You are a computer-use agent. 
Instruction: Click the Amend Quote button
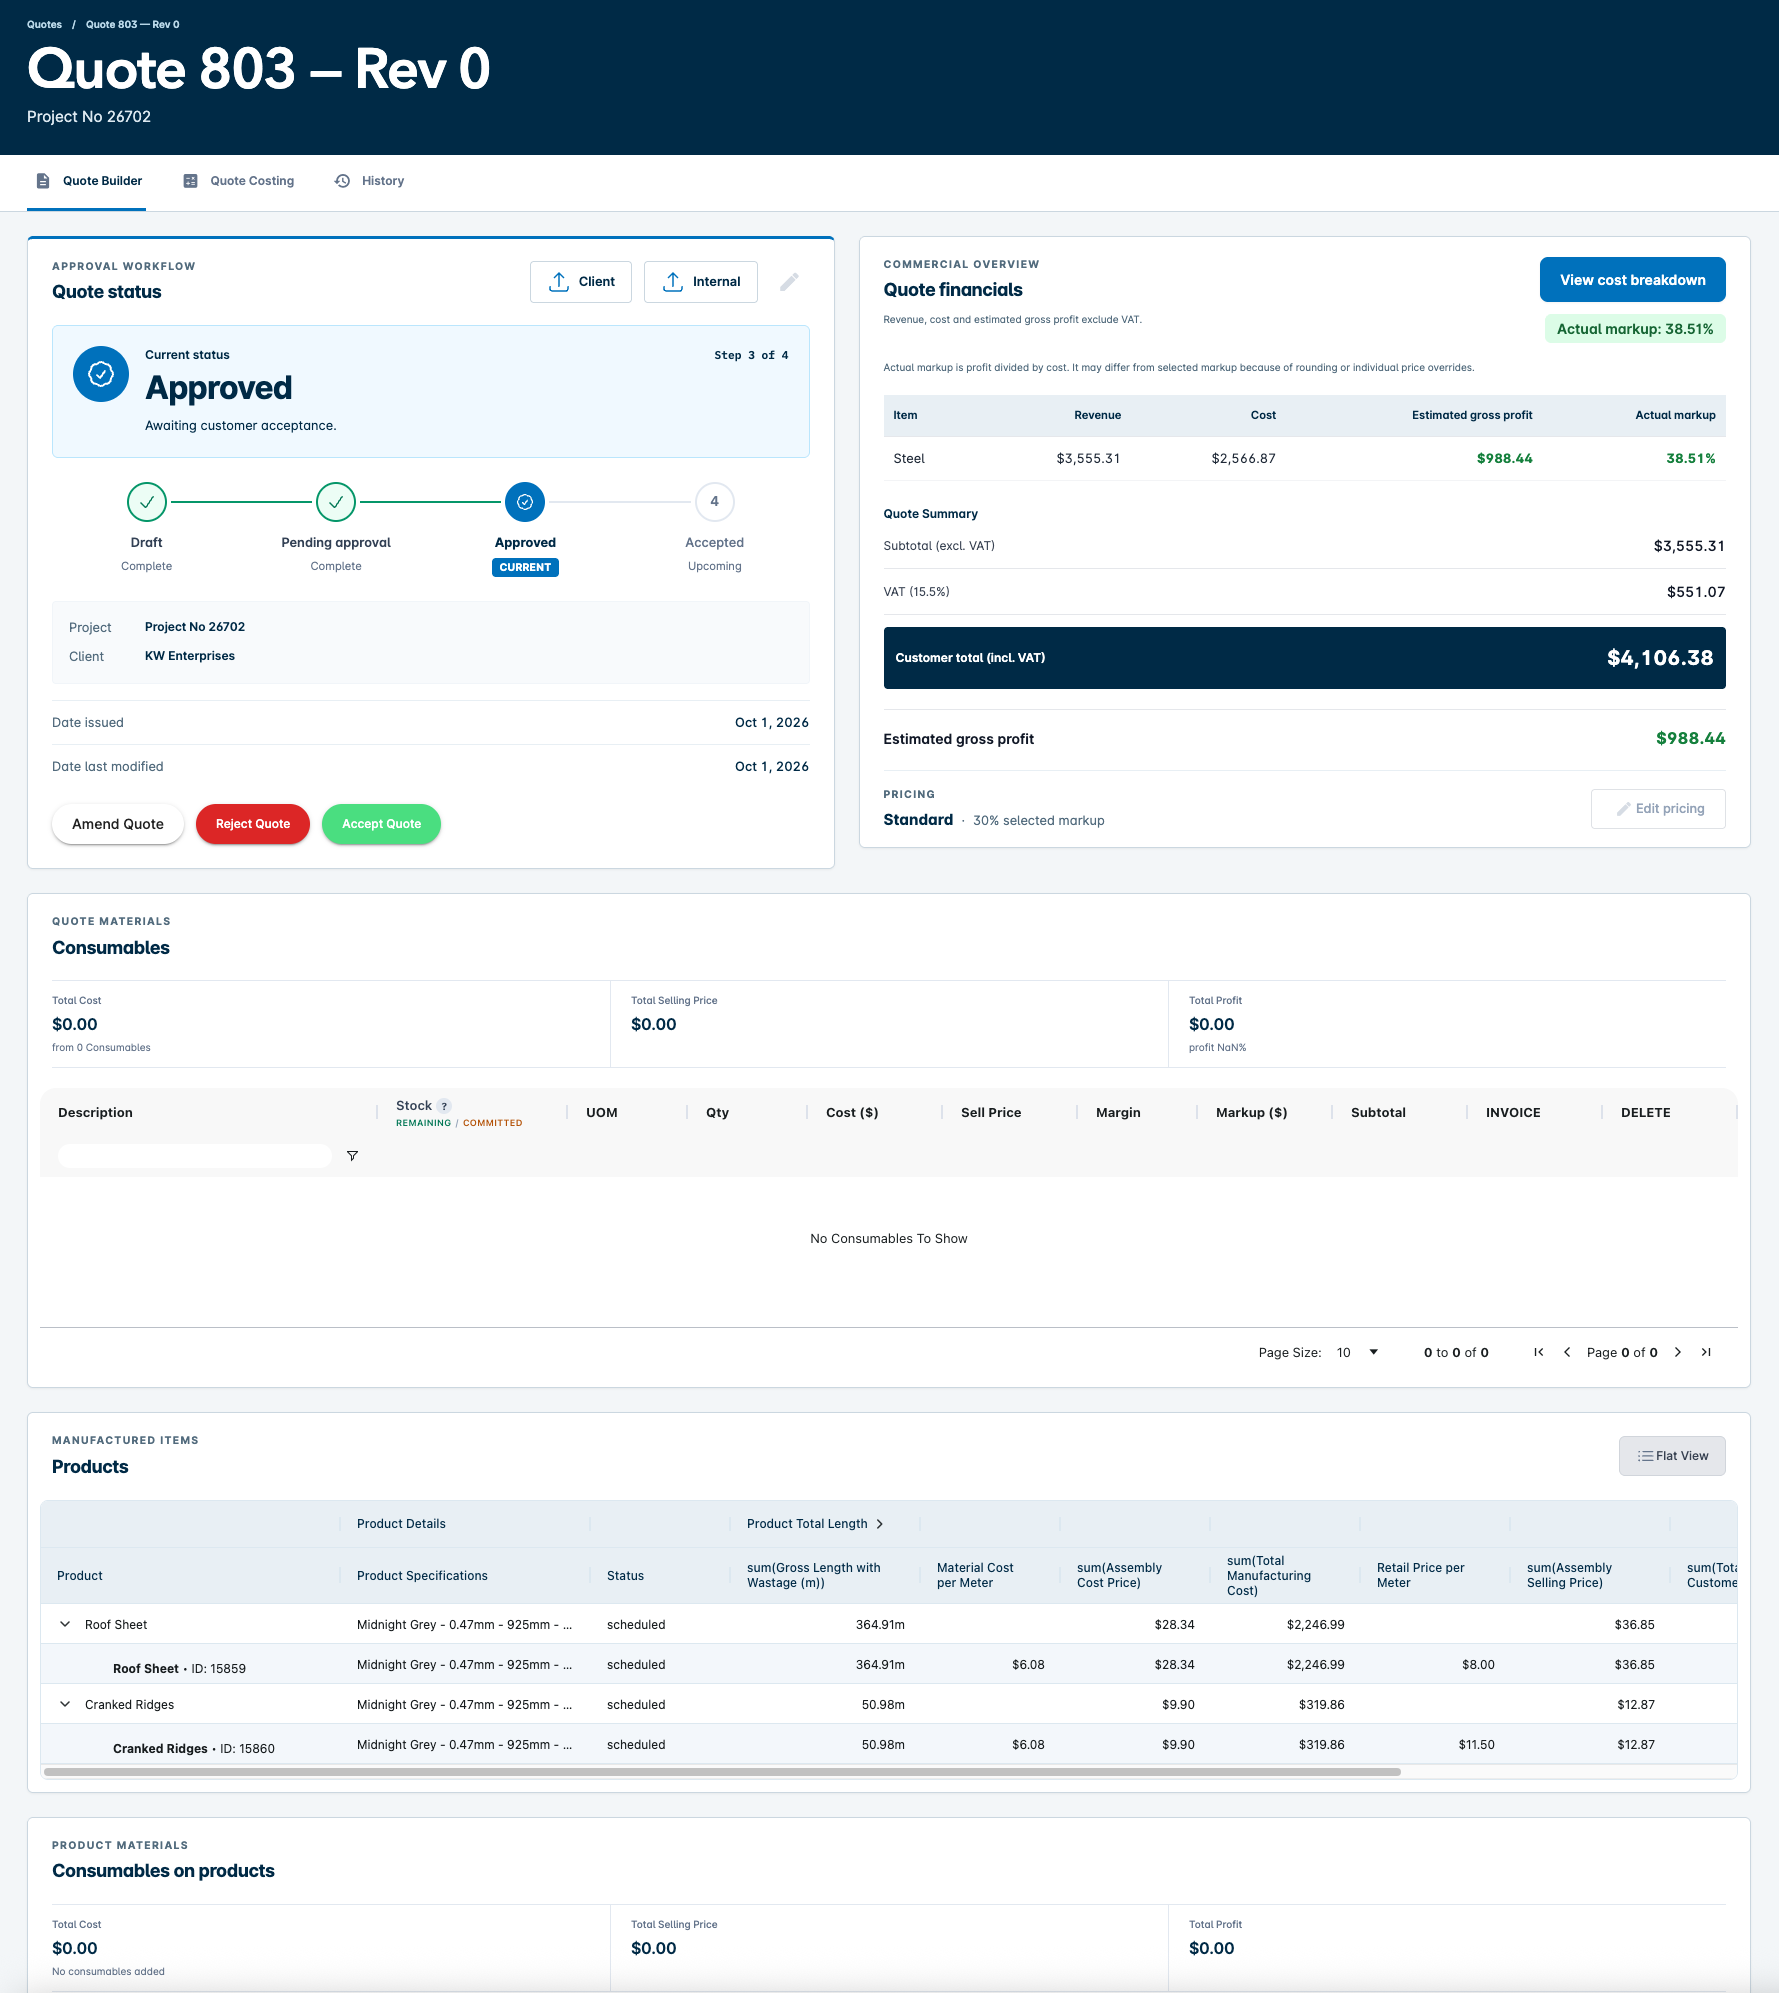coord(118,824)
